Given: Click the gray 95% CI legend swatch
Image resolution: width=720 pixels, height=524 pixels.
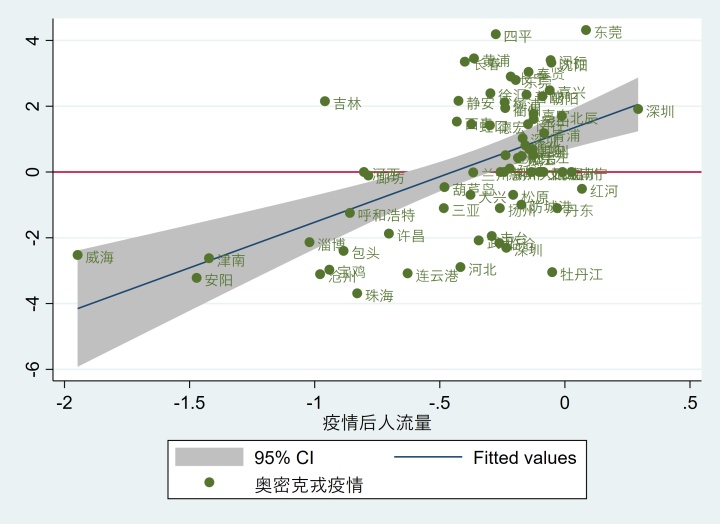Looking at the screenshot, I should pos(209,457).
